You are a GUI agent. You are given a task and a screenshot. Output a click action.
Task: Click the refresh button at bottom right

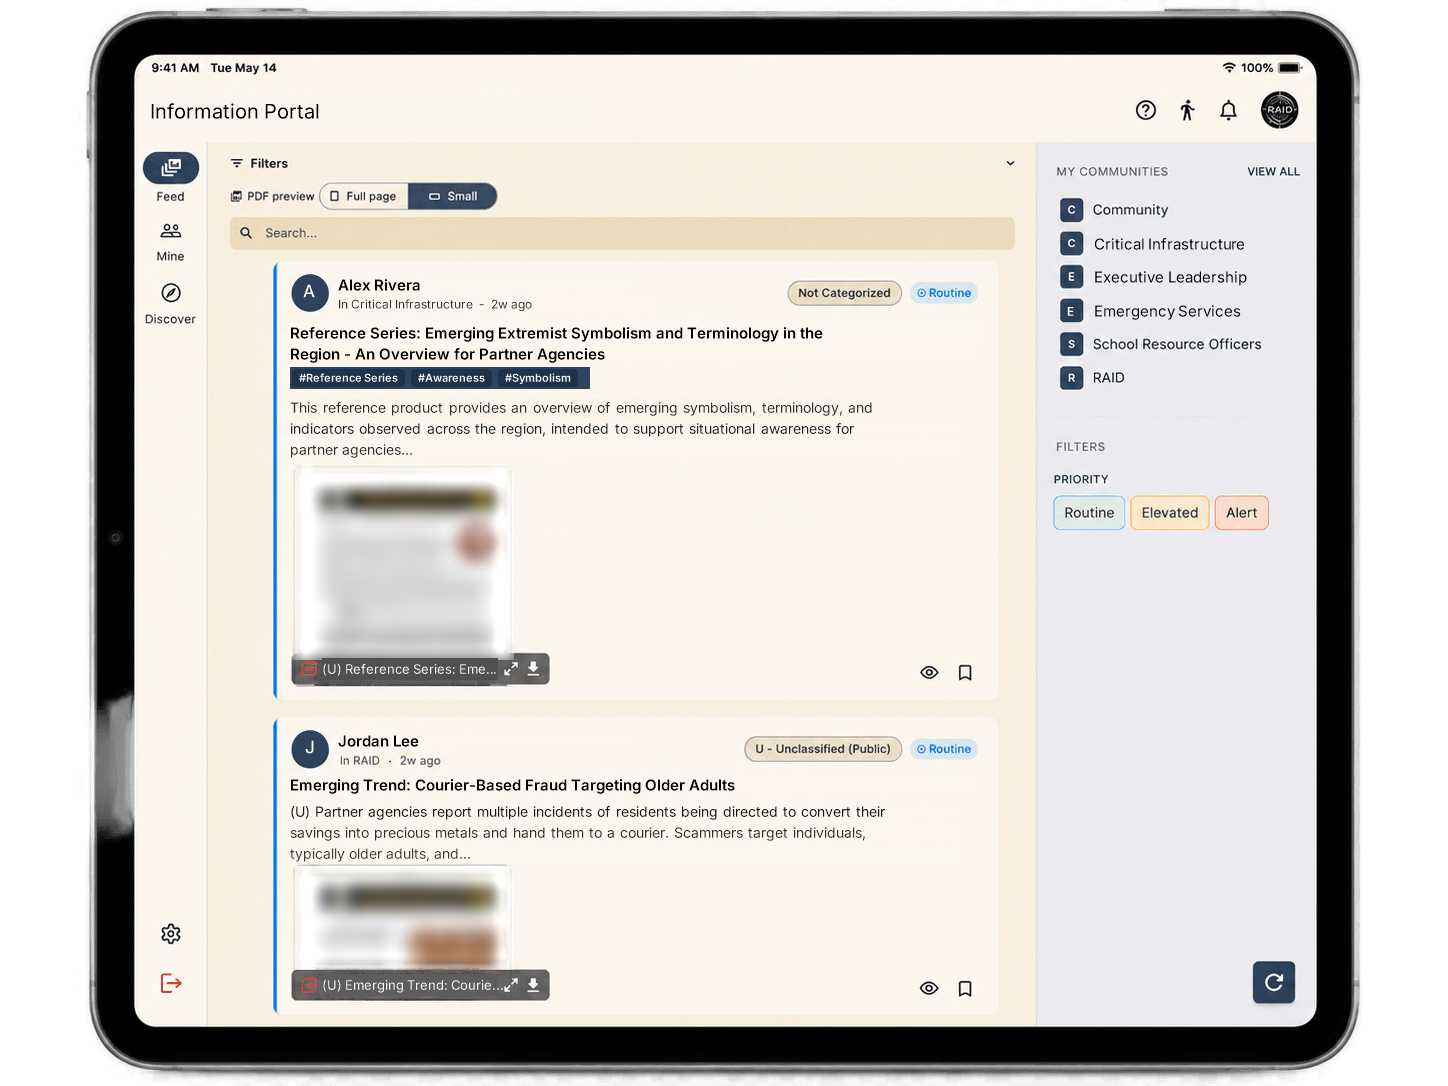[1273, 982]
